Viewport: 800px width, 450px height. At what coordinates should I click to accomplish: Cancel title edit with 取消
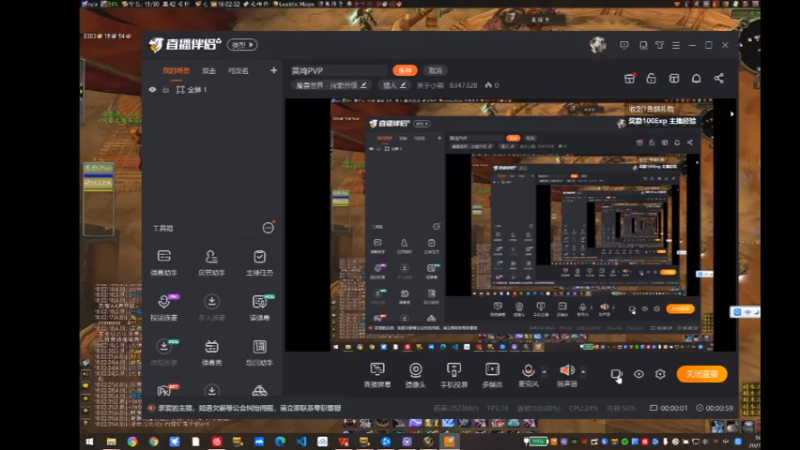[435, 70]
